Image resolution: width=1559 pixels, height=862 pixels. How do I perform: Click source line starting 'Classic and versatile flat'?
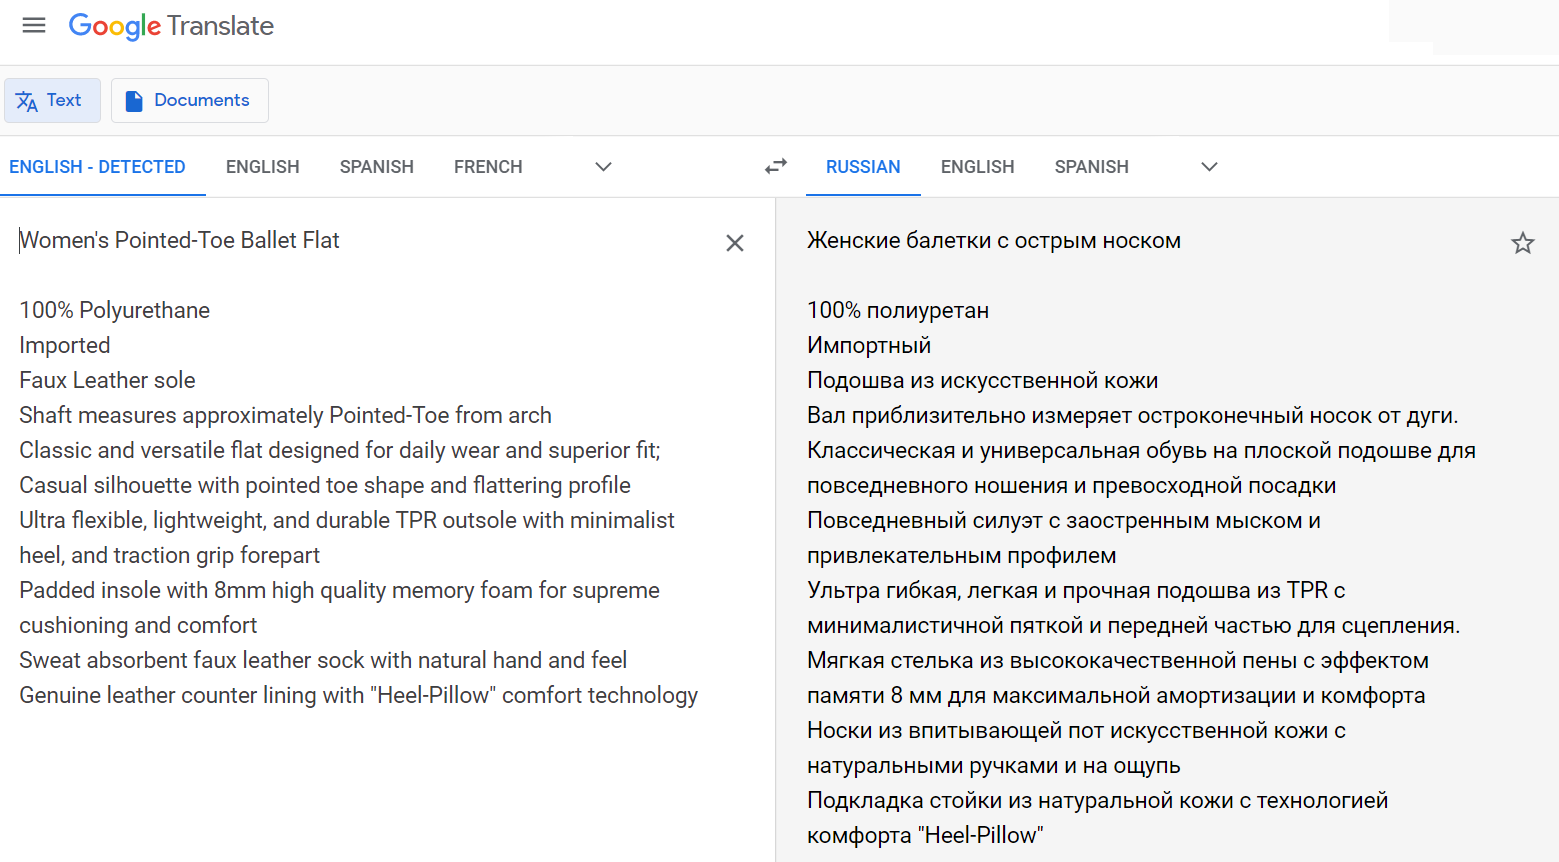tap(340, 451)
